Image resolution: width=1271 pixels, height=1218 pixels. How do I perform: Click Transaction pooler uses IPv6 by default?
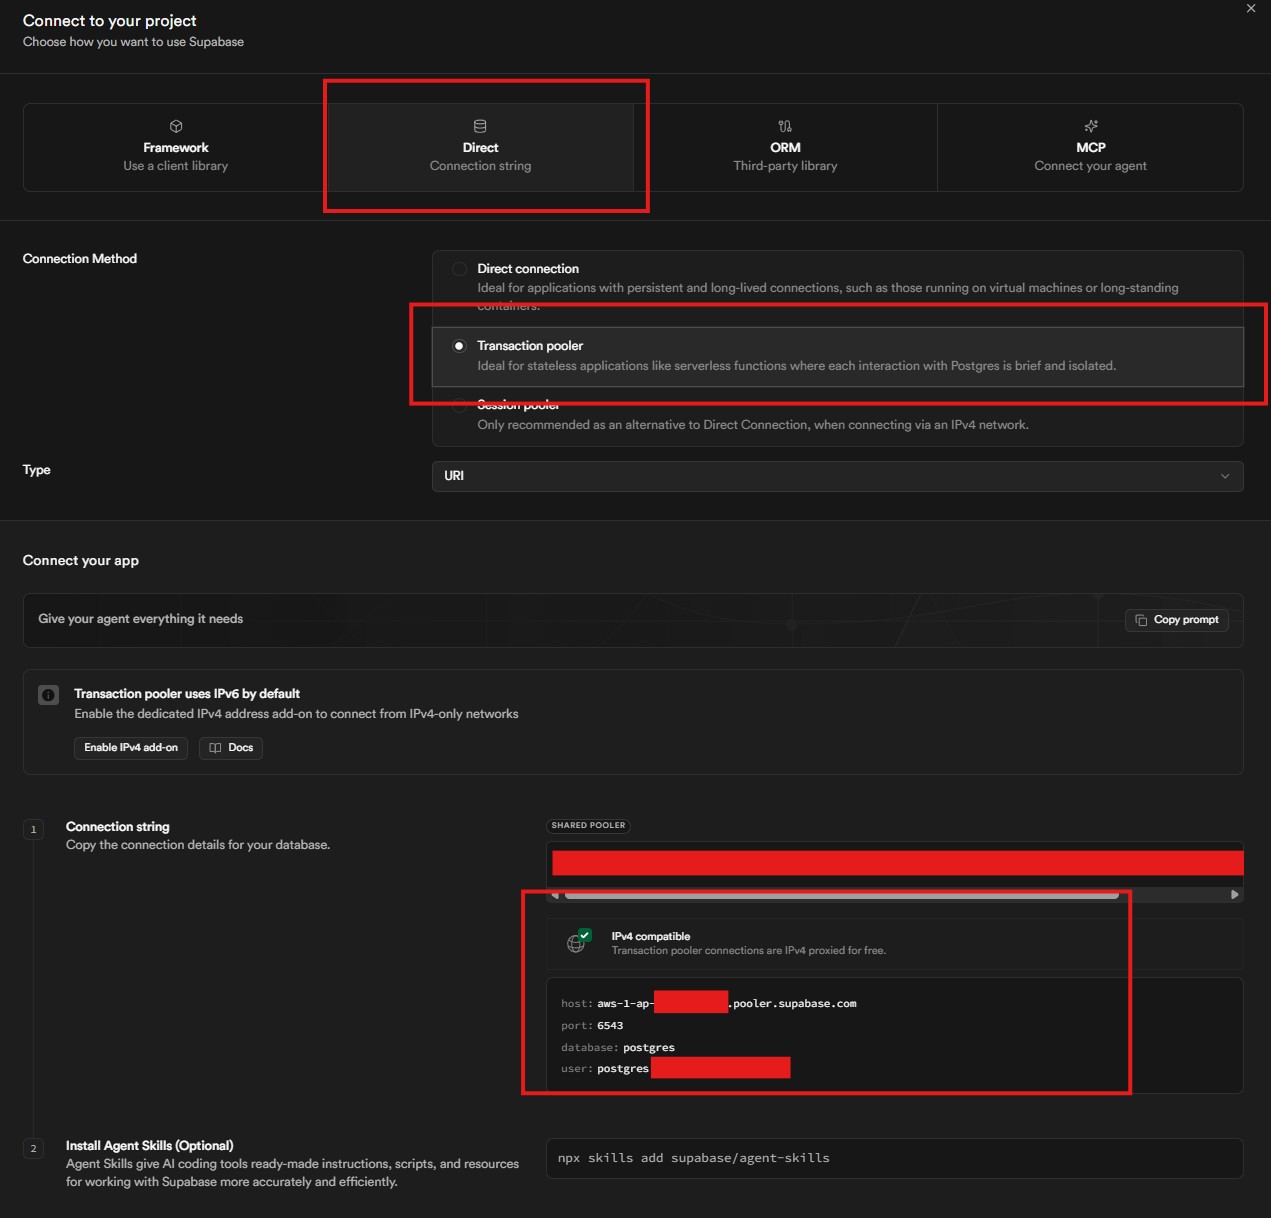click(x=187, y=693)
